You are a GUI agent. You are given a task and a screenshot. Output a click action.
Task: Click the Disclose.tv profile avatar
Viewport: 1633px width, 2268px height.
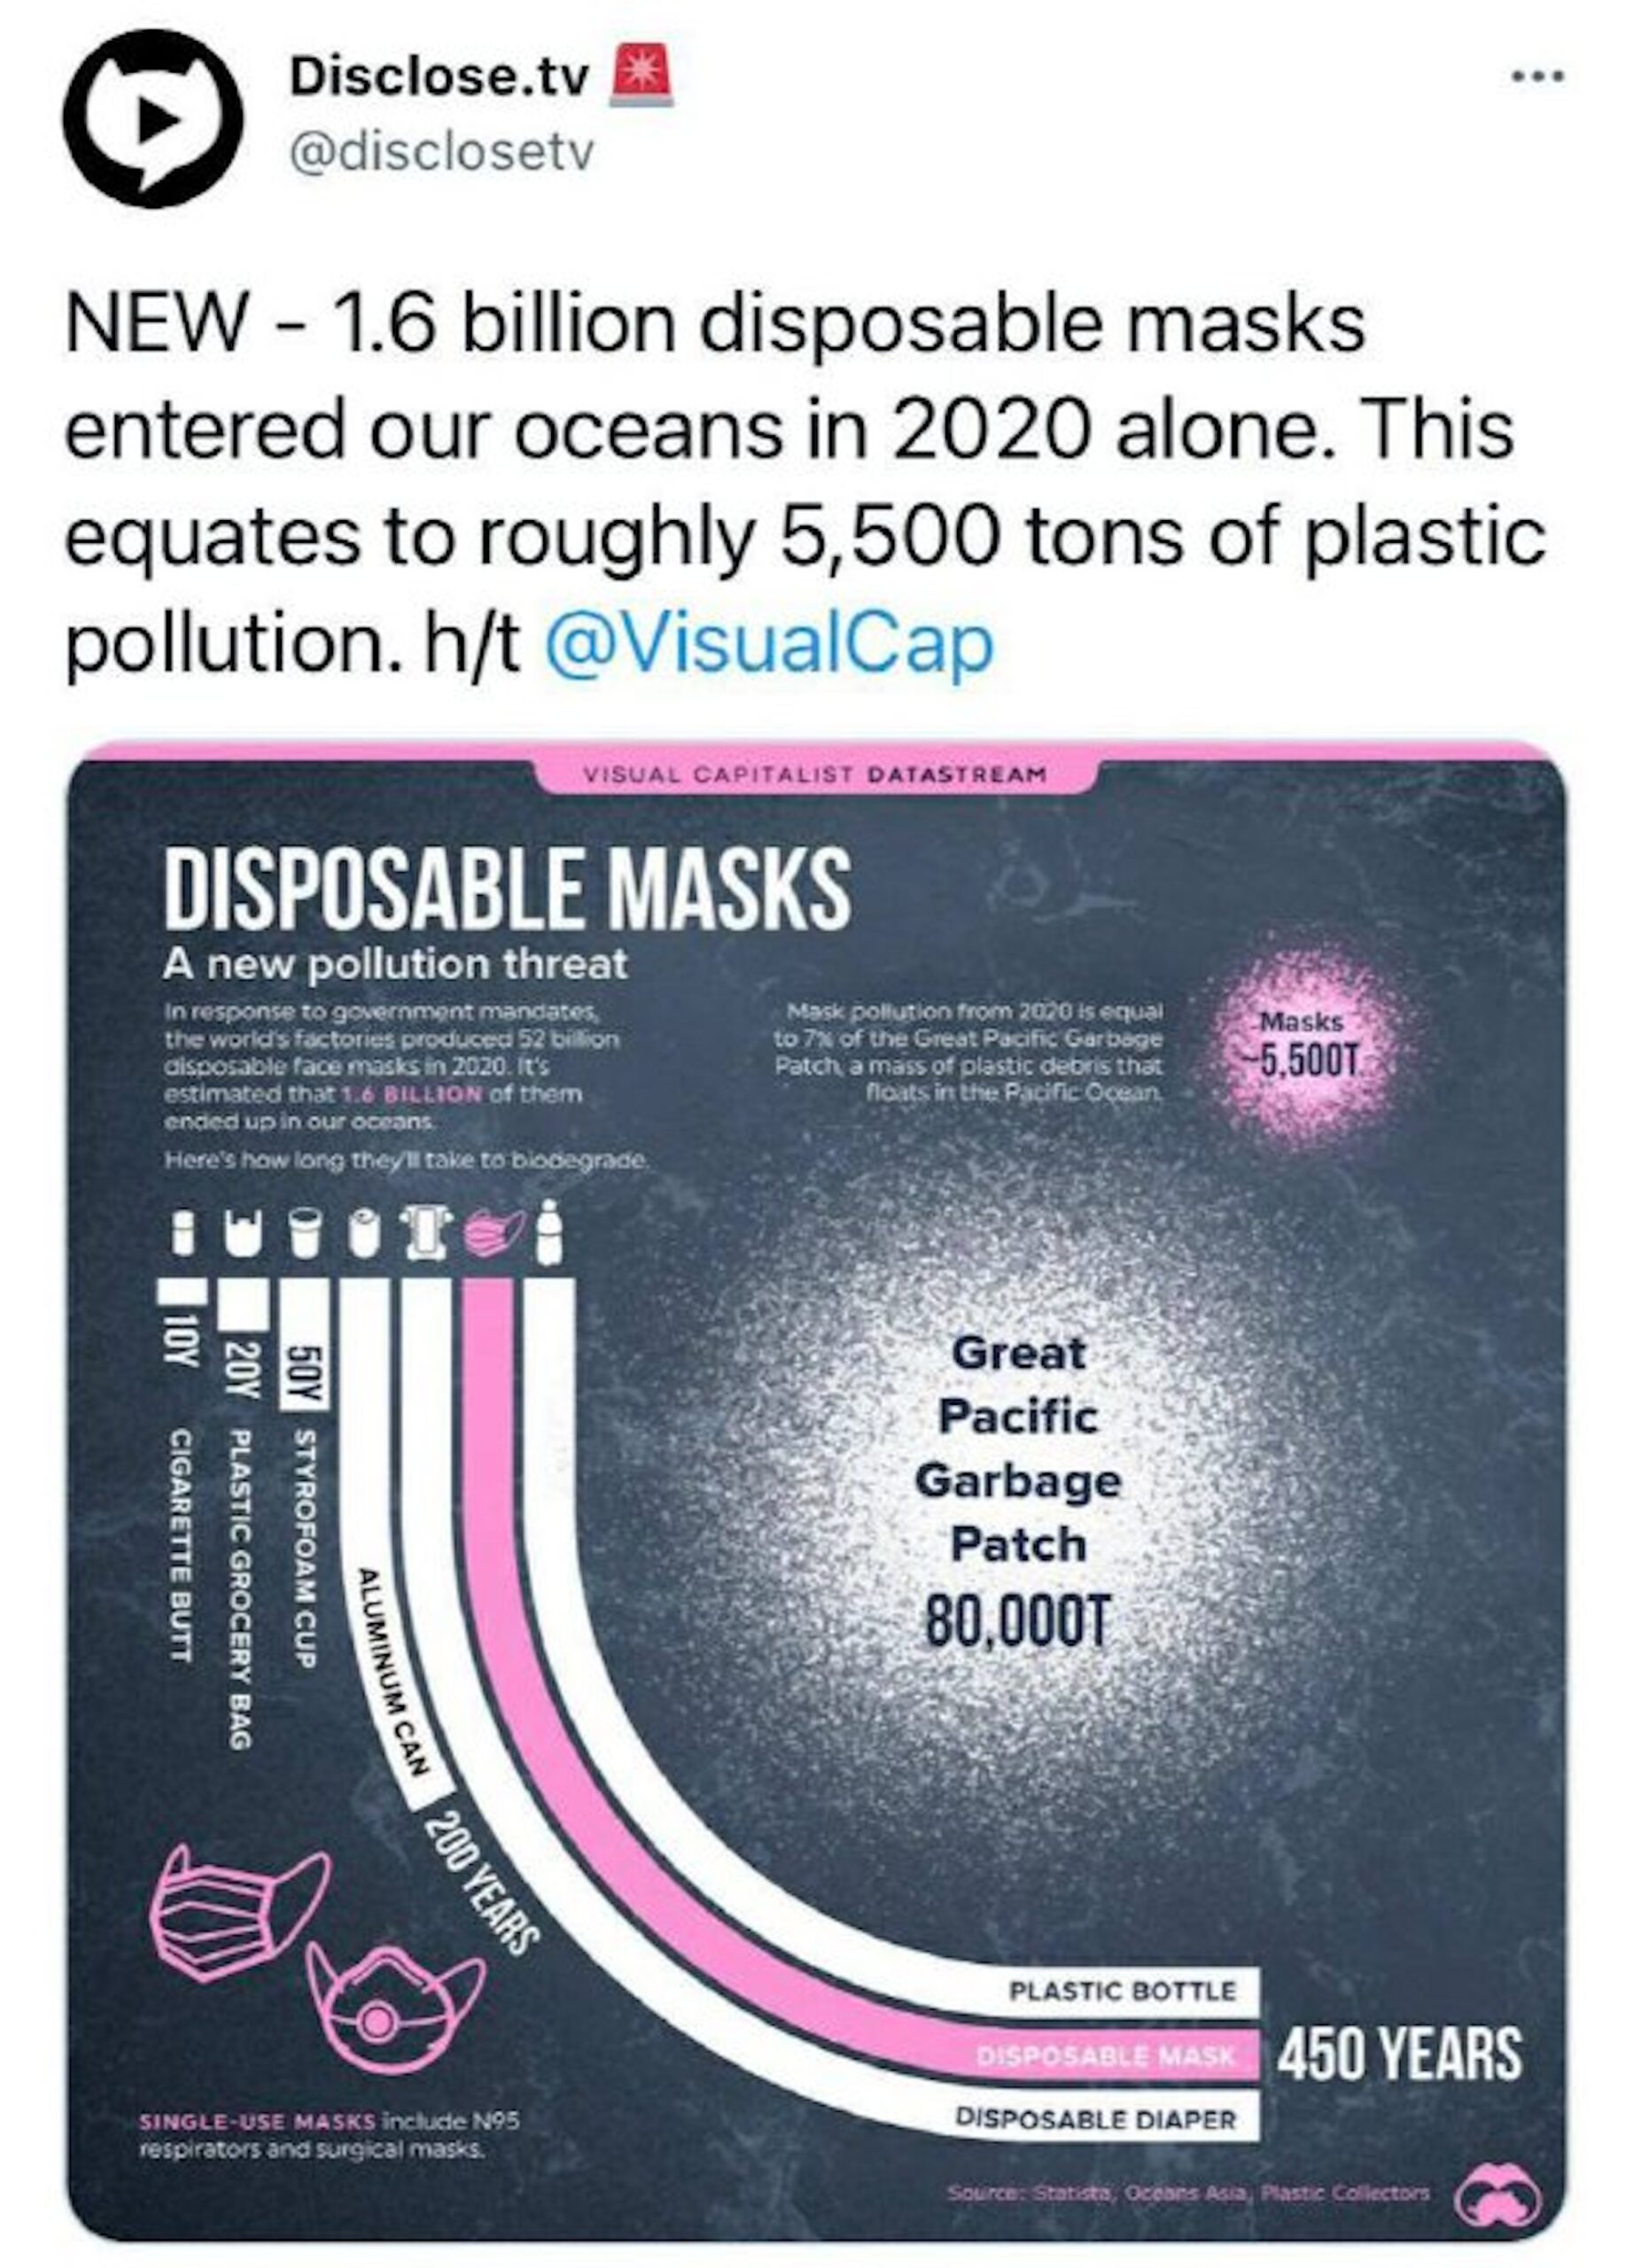[x=152, y=118]
